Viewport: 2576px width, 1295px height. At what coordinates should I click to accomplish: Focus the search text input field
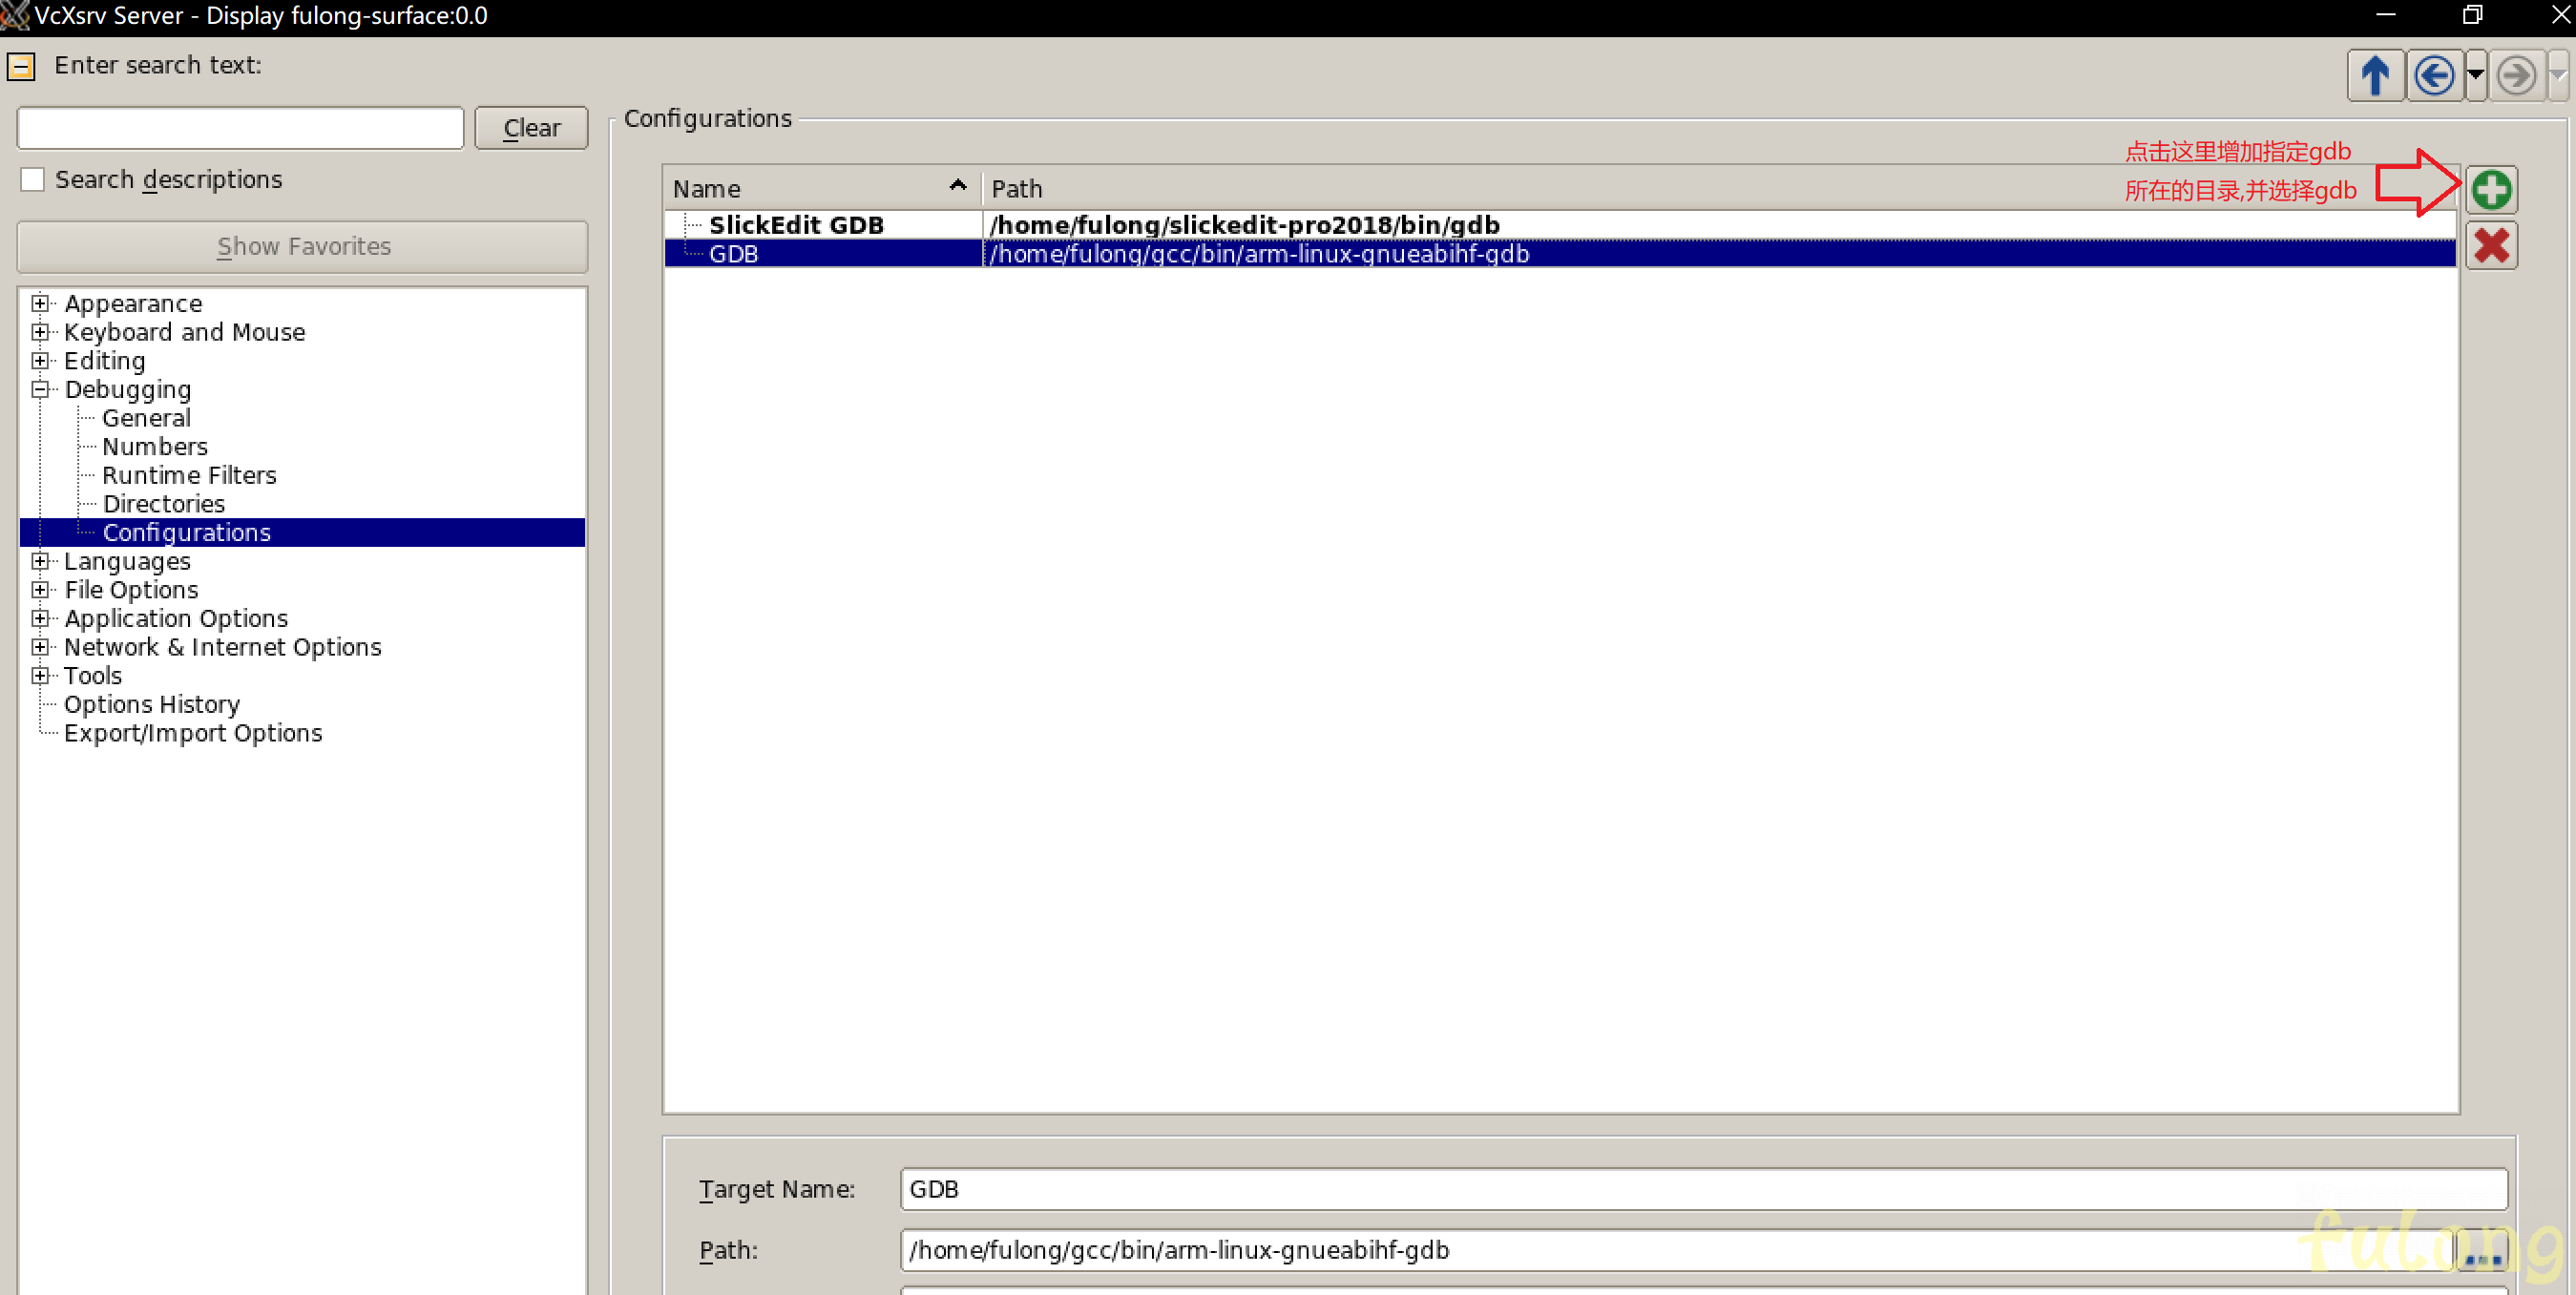click(241, 128)
